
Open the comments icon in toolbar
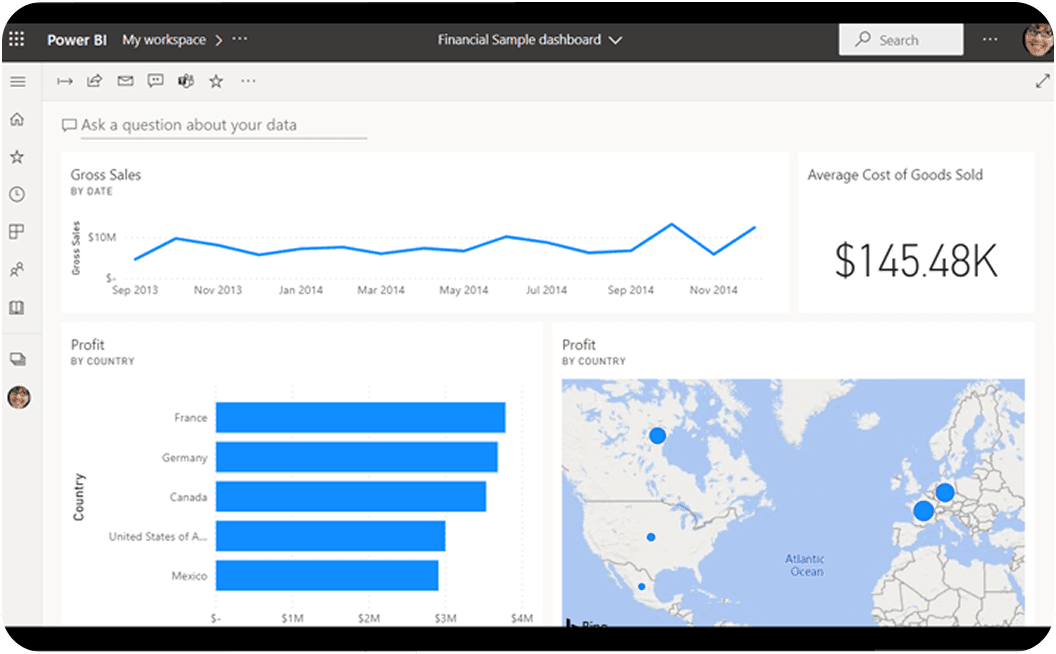[x=156, y=81]
